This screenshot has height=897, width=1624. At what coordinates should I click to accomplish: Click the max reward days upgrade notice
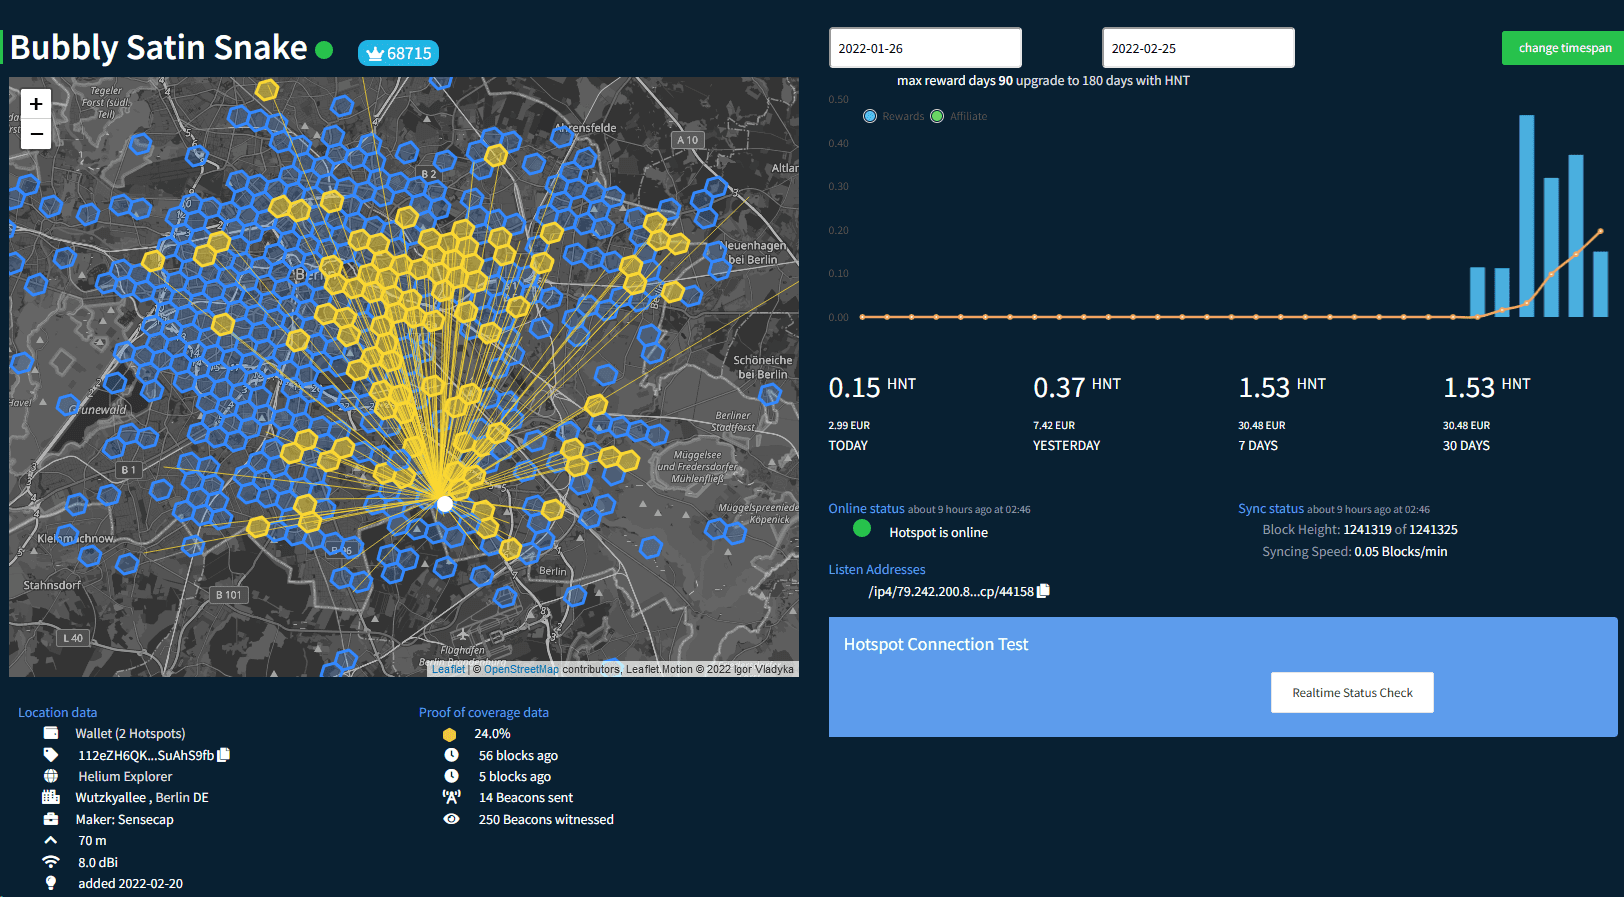pyautogui.click(x=1043, y=80)
